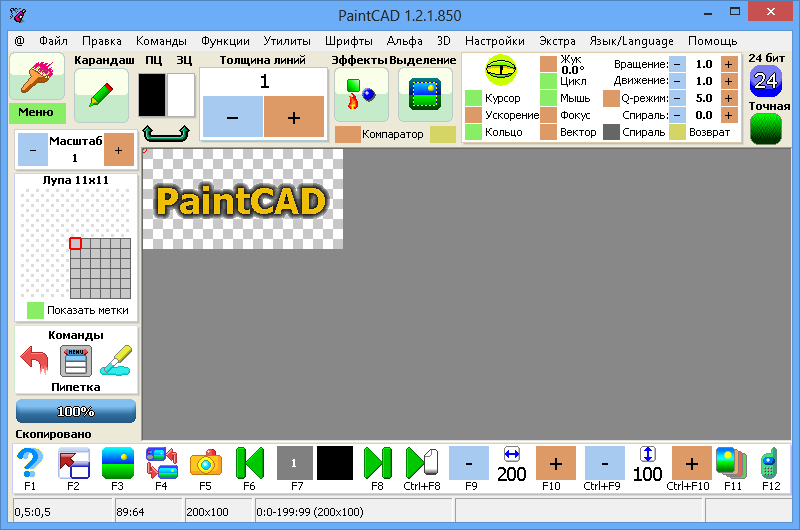
Task: Toggle the Мышь option
Action: click(x=548, y=98)
